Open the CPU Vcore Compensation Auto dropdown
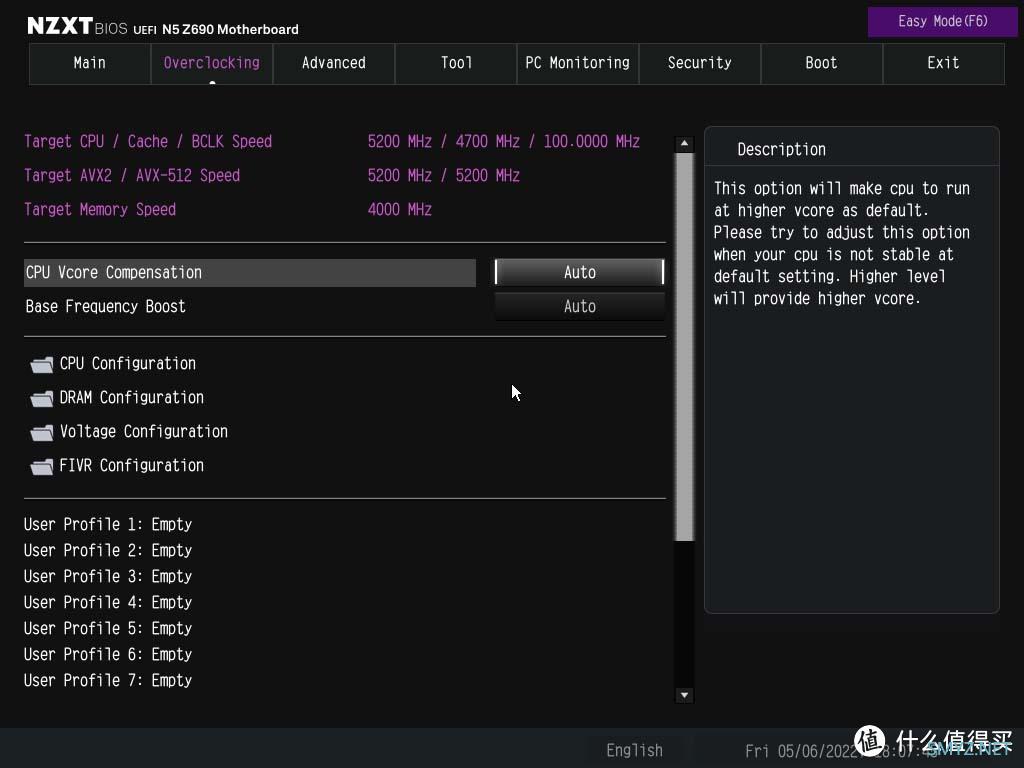1024x768 pixels. (x=579, y=272)
